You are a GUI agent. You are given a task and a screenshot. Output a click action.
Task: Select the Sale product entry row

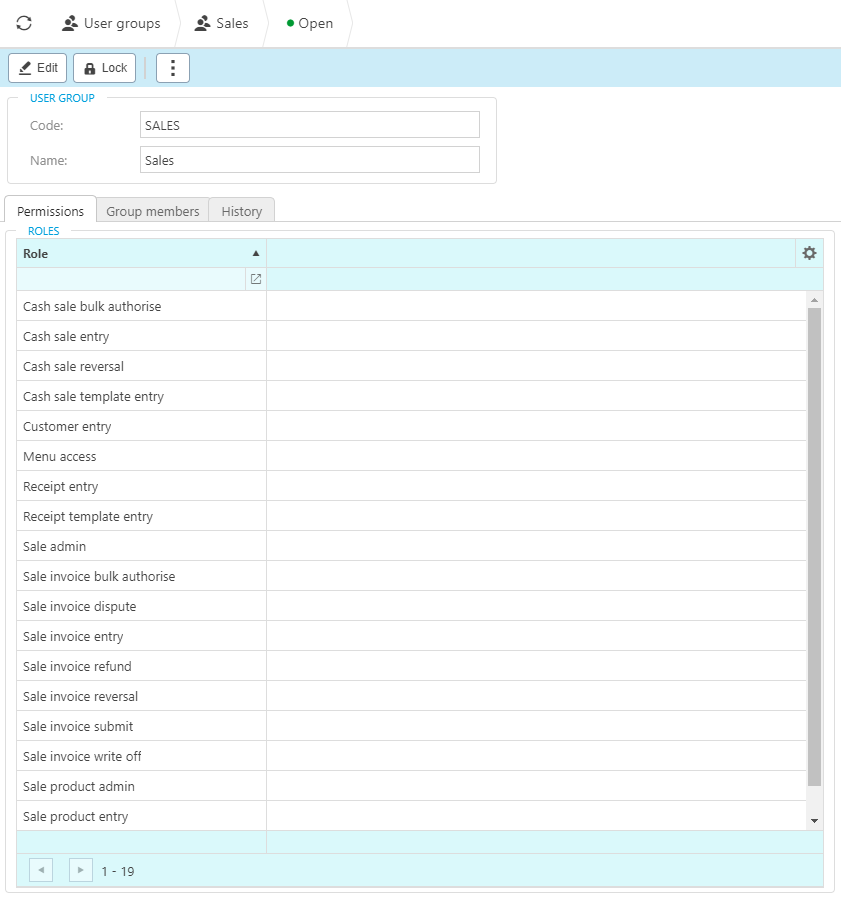(x=411, y=816)
